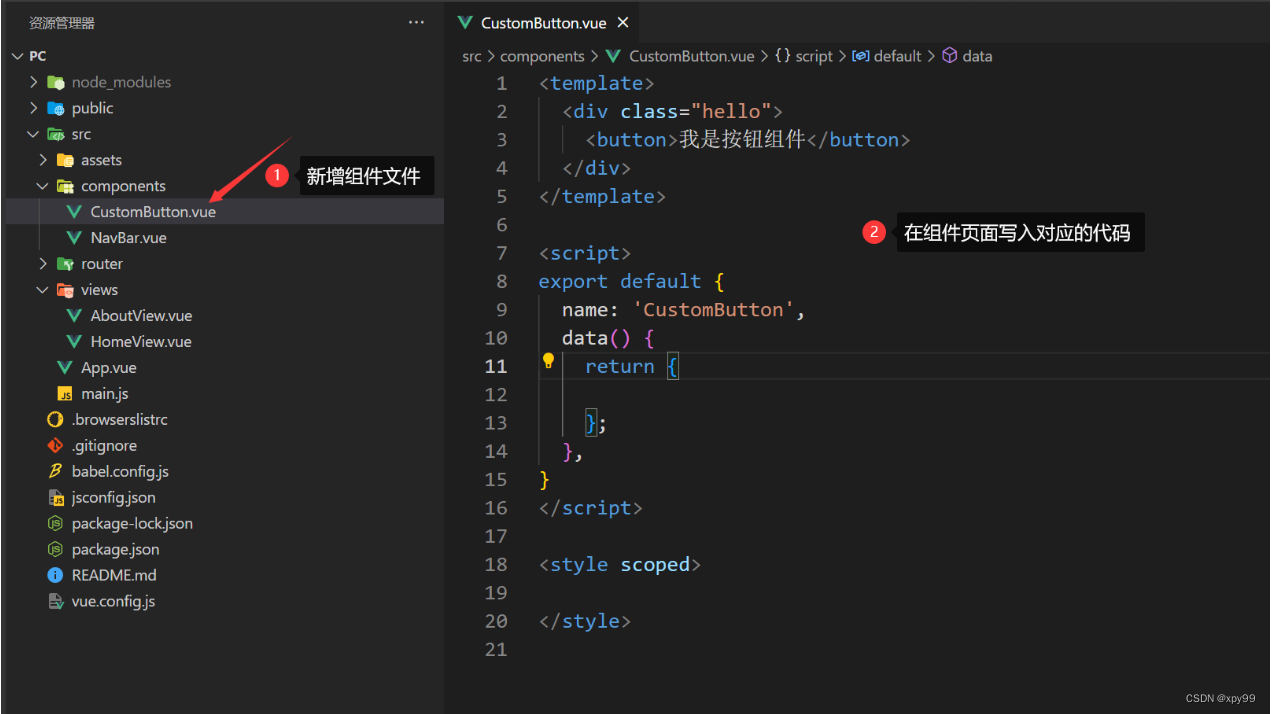
Task: Click the .browserslistrc browserslist icon
Action: [x=55, y=419]
